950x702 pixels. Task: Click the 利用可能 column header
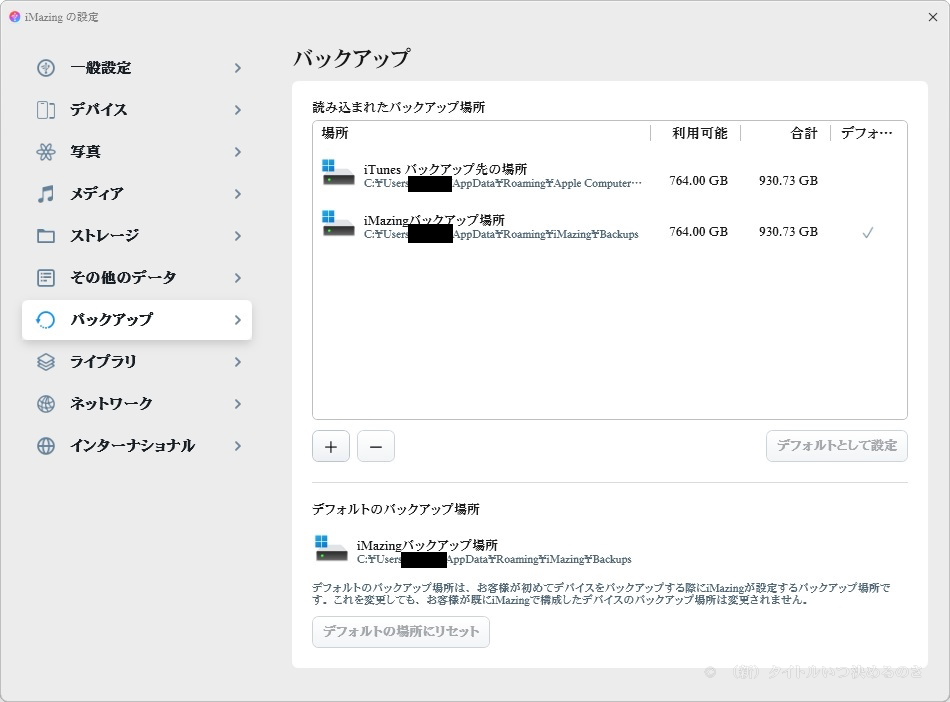click(x=700, y=133)
